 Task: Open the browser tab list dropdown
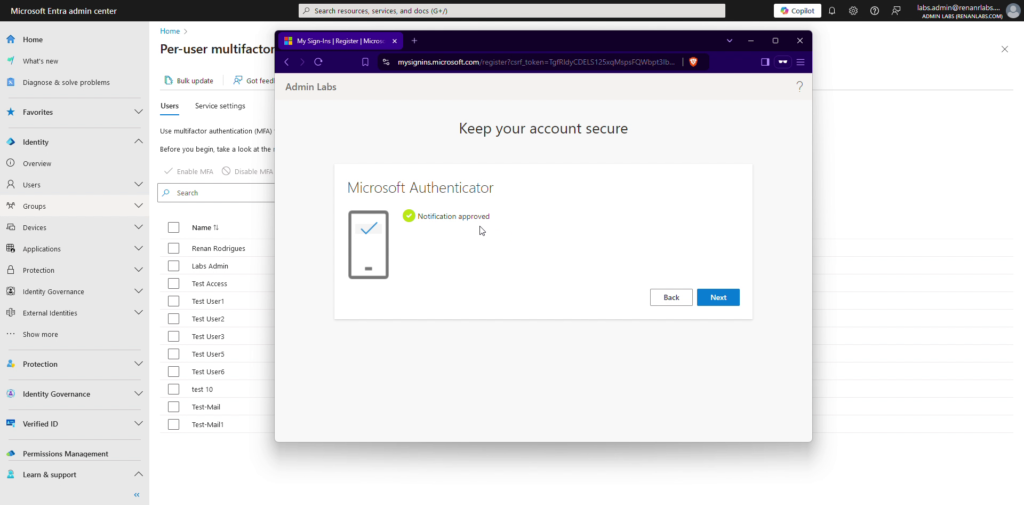point(729,41)
